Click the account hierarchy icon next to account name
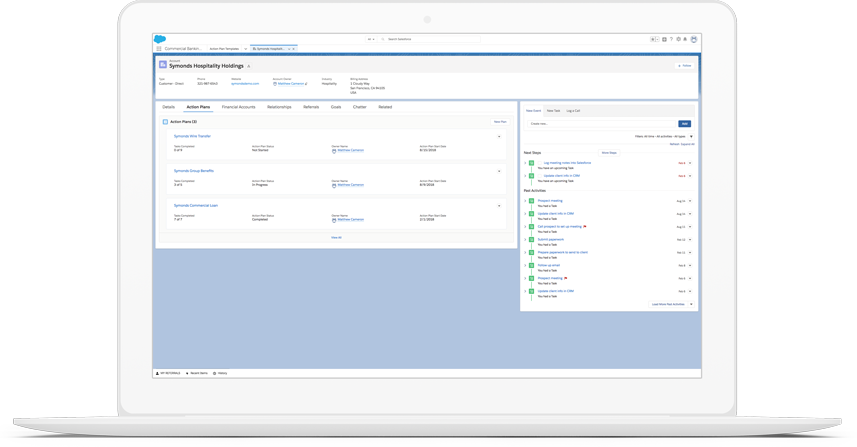The image size is (857, 447). [x=249, y=66]
